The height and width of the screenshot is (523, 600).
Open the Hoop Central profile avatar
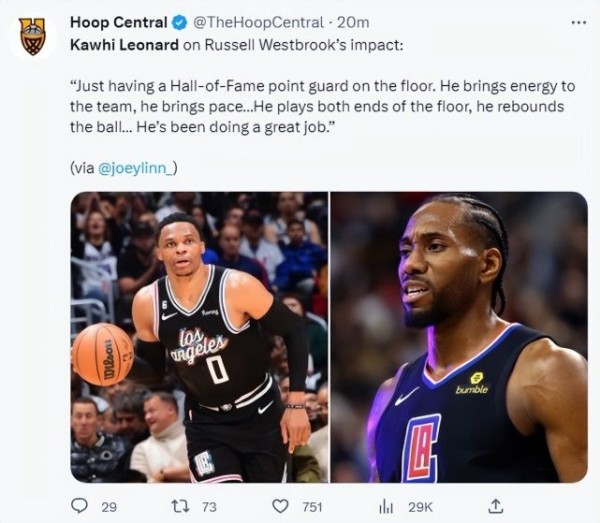click(x=33, y=37)
